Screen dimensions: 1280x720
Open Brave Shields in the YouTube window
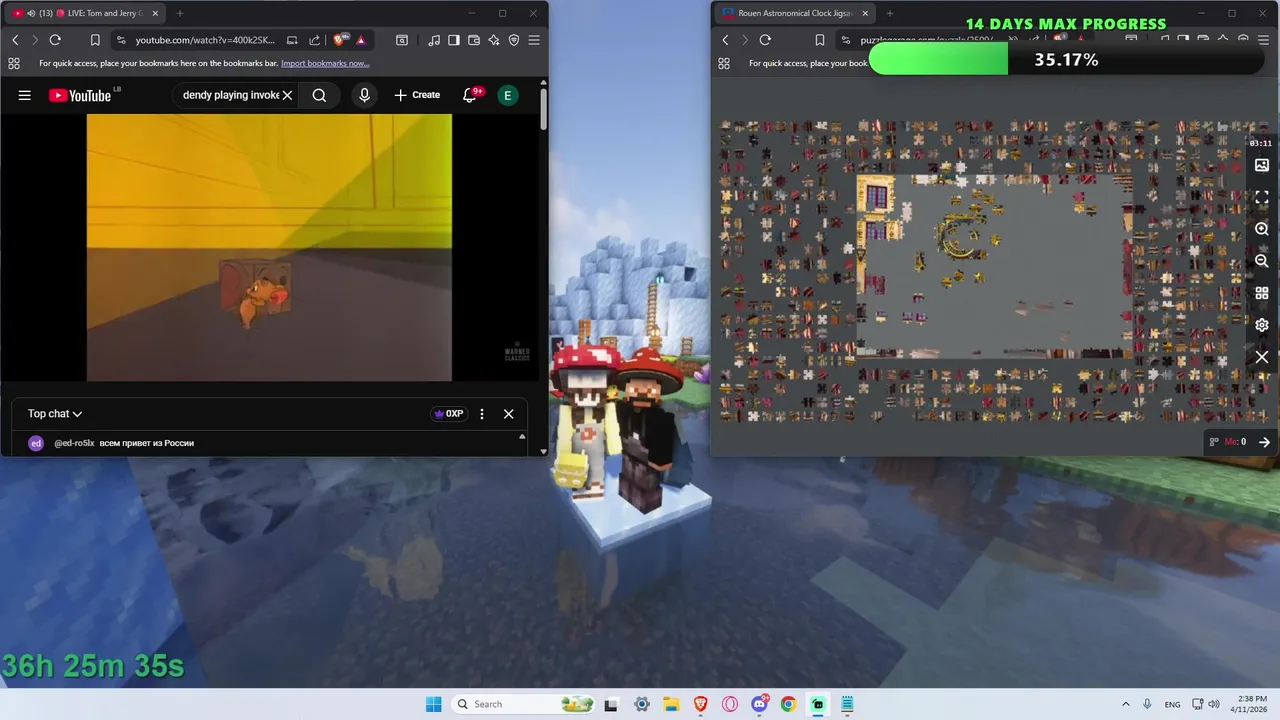[339, 40]
